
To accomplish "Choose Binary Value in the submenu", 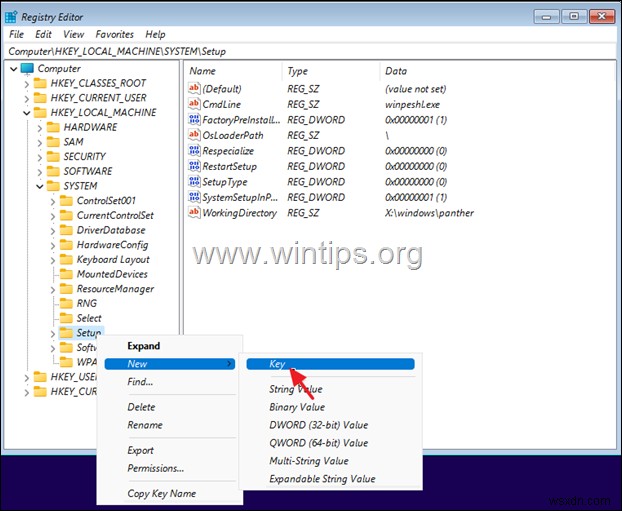I will [x=297, y=407].
